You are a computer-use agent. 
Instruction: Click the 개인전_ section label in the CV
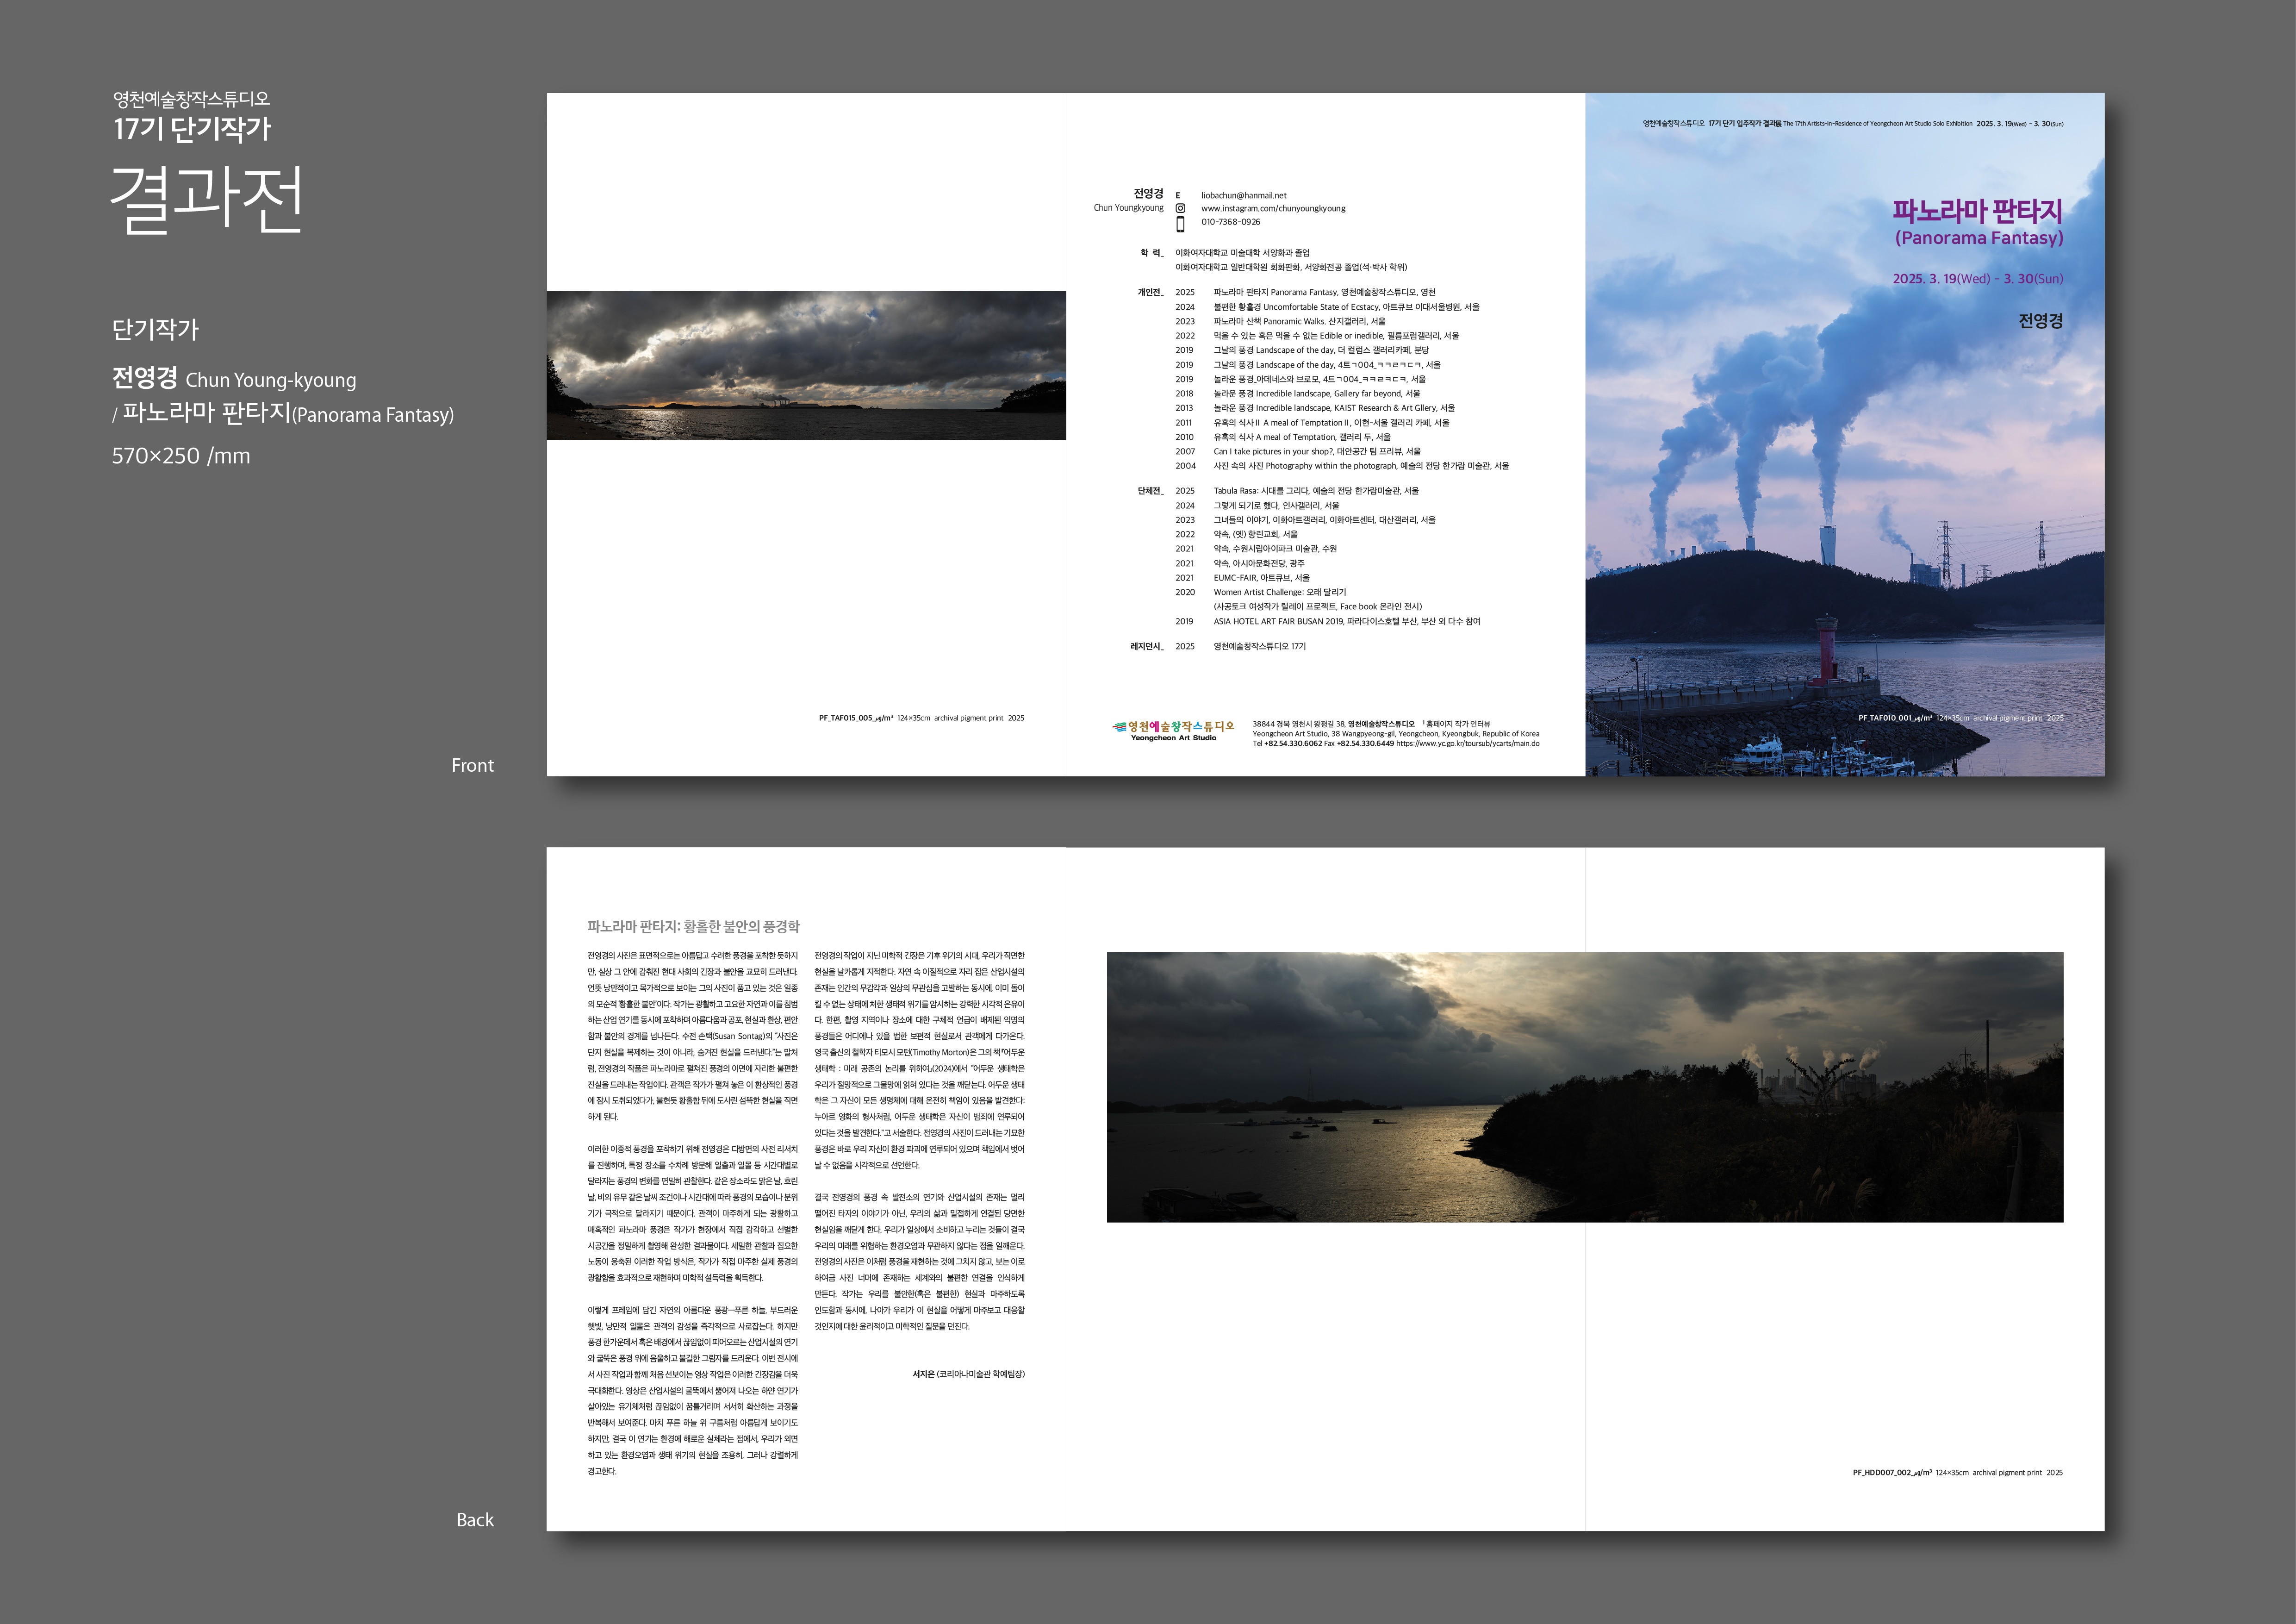(1150, 293)
